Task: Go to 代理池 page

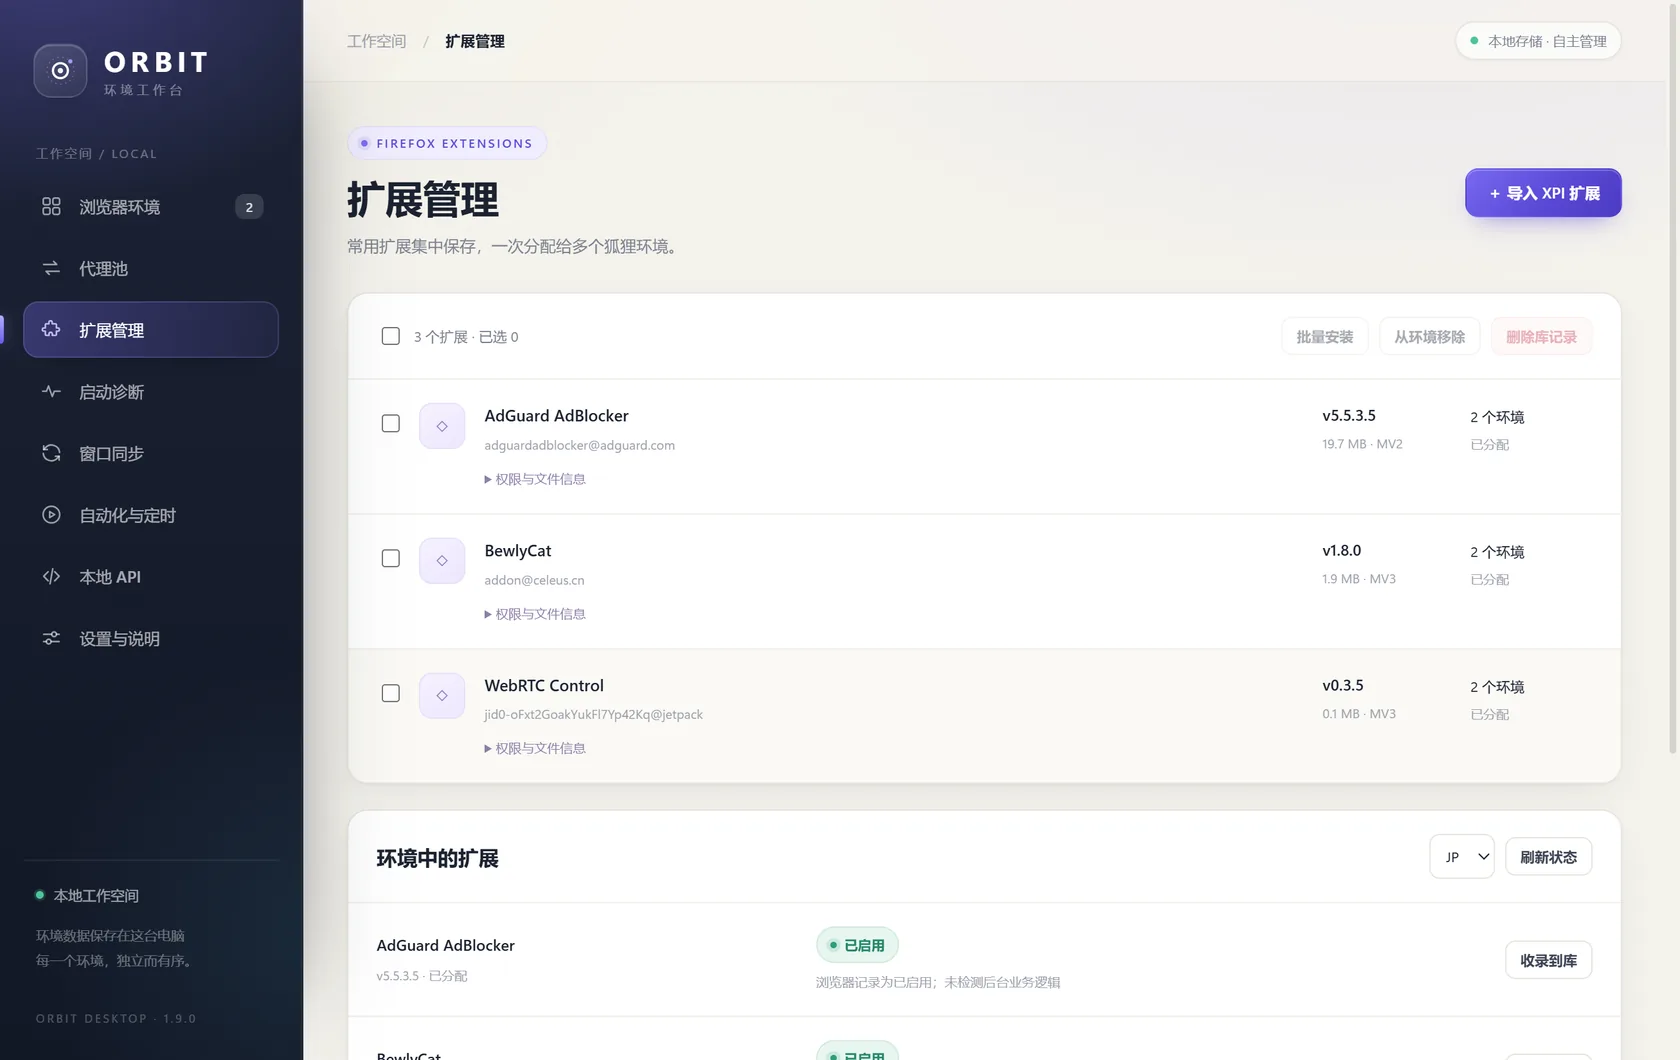Action: coord(151,268)
